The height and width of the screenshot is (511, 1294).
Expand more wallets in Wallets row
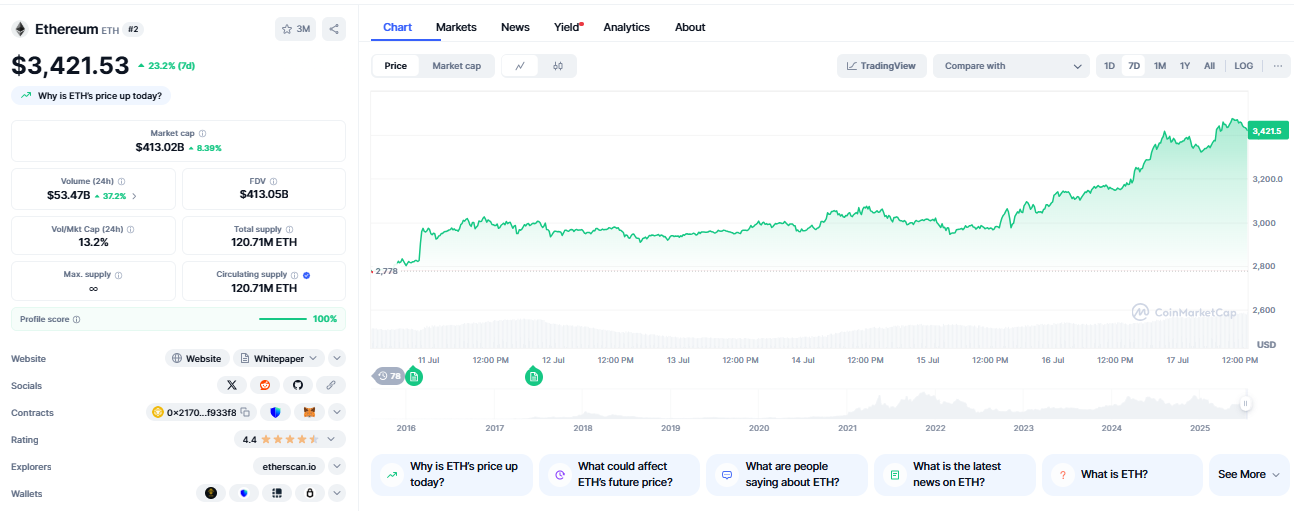pyautogui.click(x=337, y=493)
